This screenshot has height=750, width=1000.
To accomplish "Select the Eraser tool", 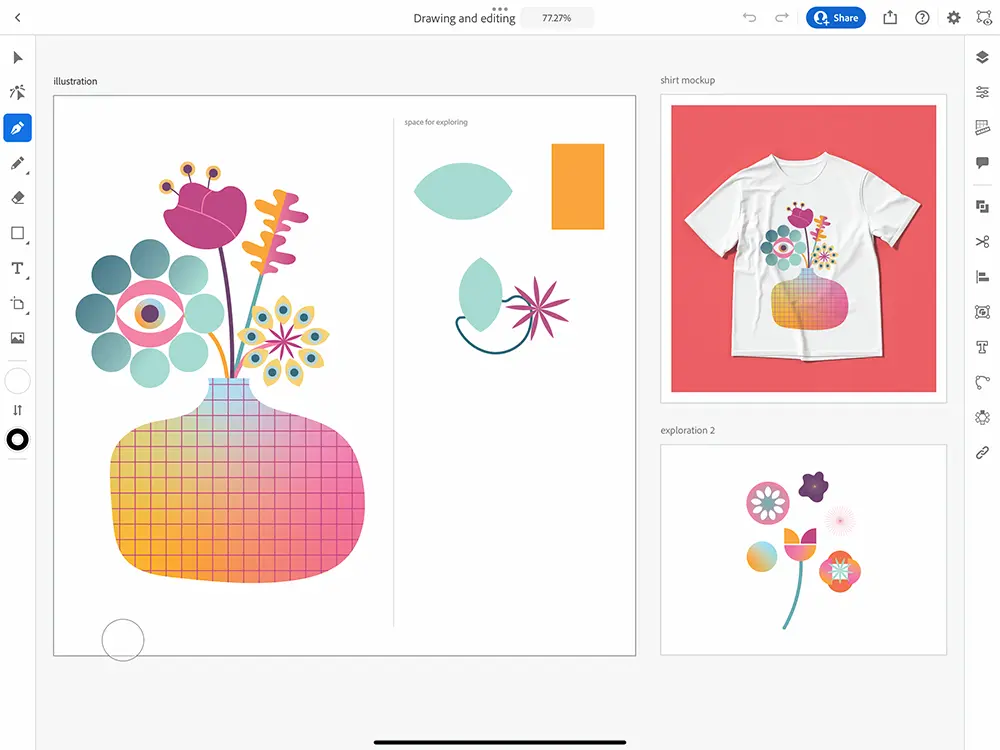I will click(x=17, y=198).
